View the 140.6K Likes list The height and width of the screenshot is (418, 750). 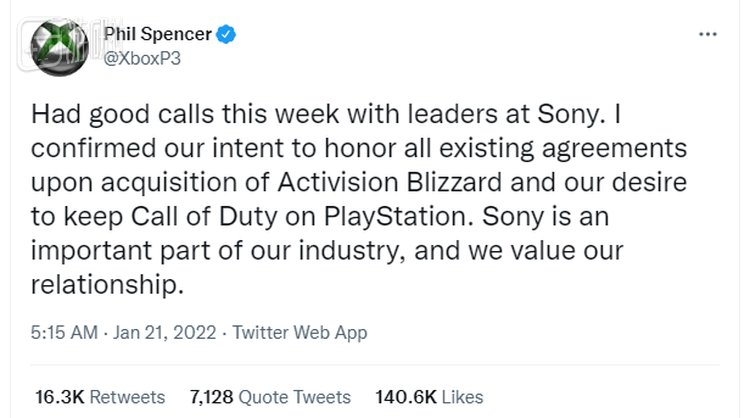pyautogui.click(x=404, y=397)
